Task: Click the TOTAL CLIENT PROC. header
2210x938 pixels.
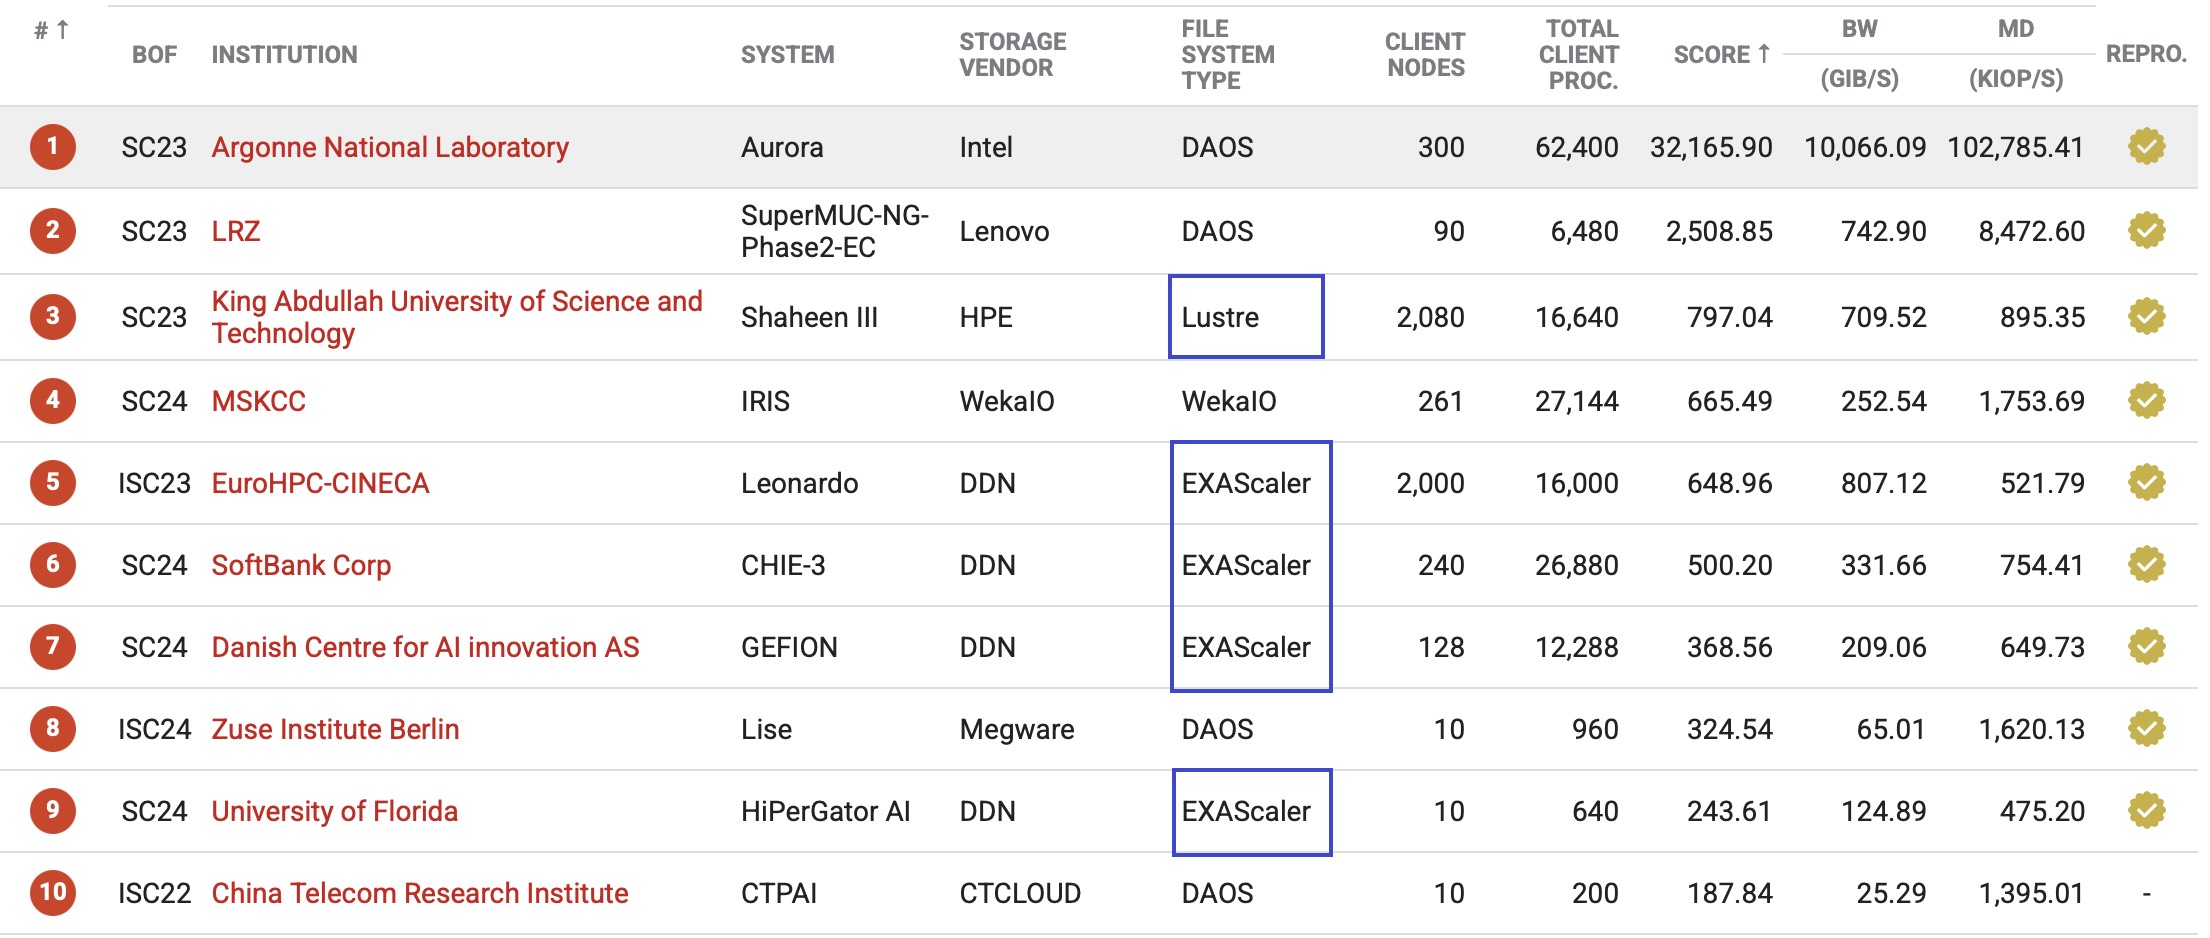Action: (1579, 55)
